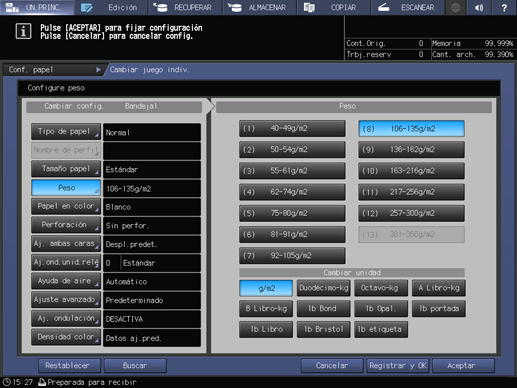Click Registrar y OK button
This screenshot has height=388, width=517.
click(x=398, y=366)
